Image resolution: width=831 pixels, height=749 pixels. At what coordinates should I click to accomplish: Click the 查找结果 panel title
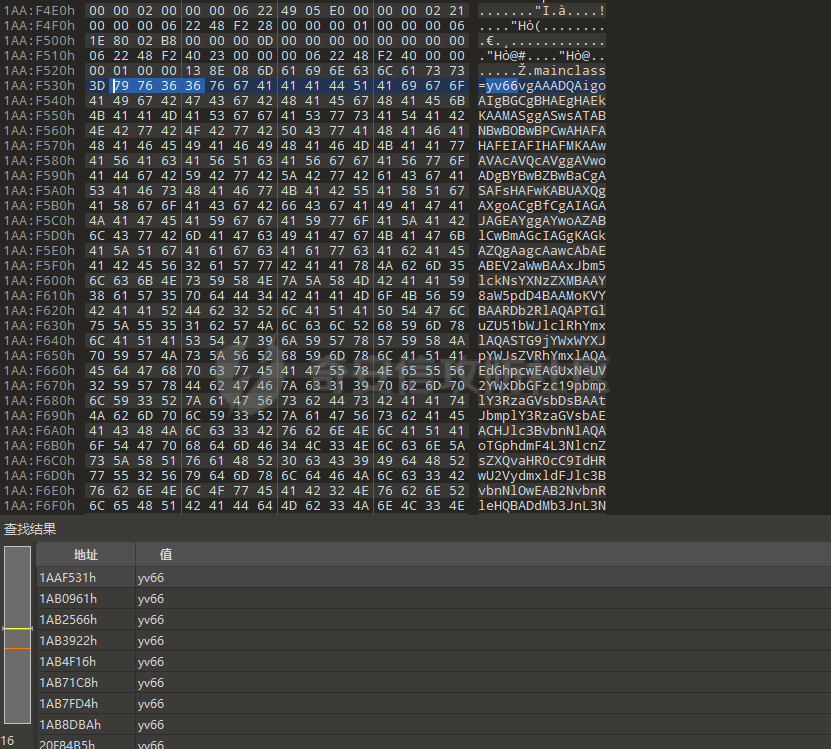[x=30, y=529]
